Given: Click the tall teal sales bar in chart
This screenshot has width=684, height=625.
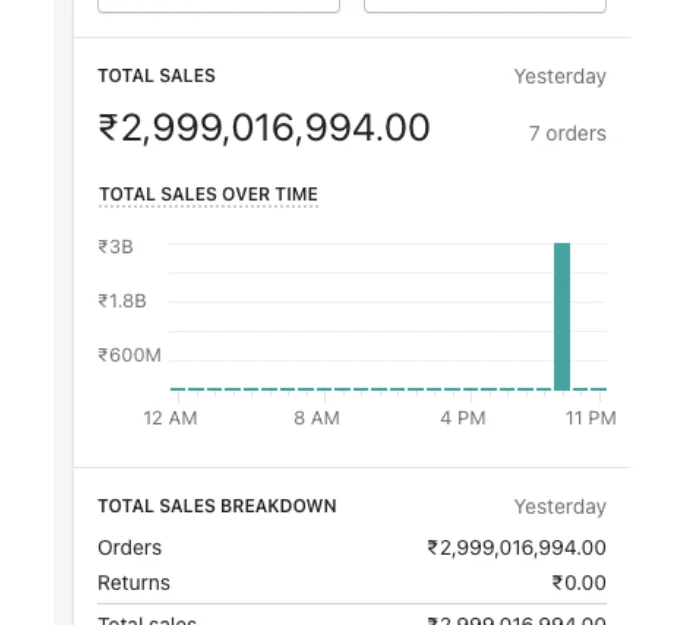Looking at the screenshot, I should point(562,316).
